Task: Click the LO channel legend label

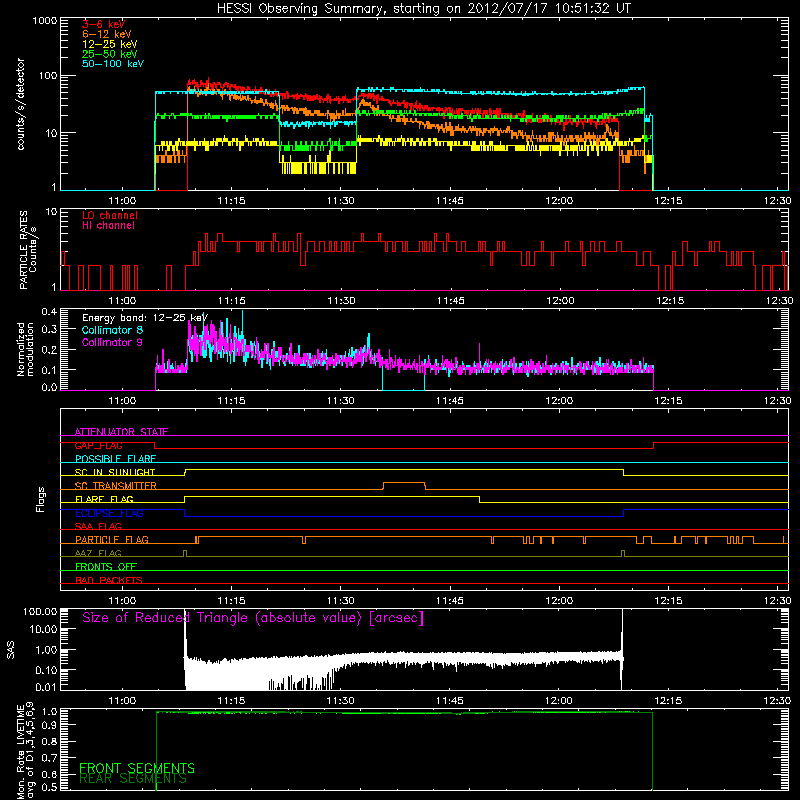Action: (x=110, y=215)
